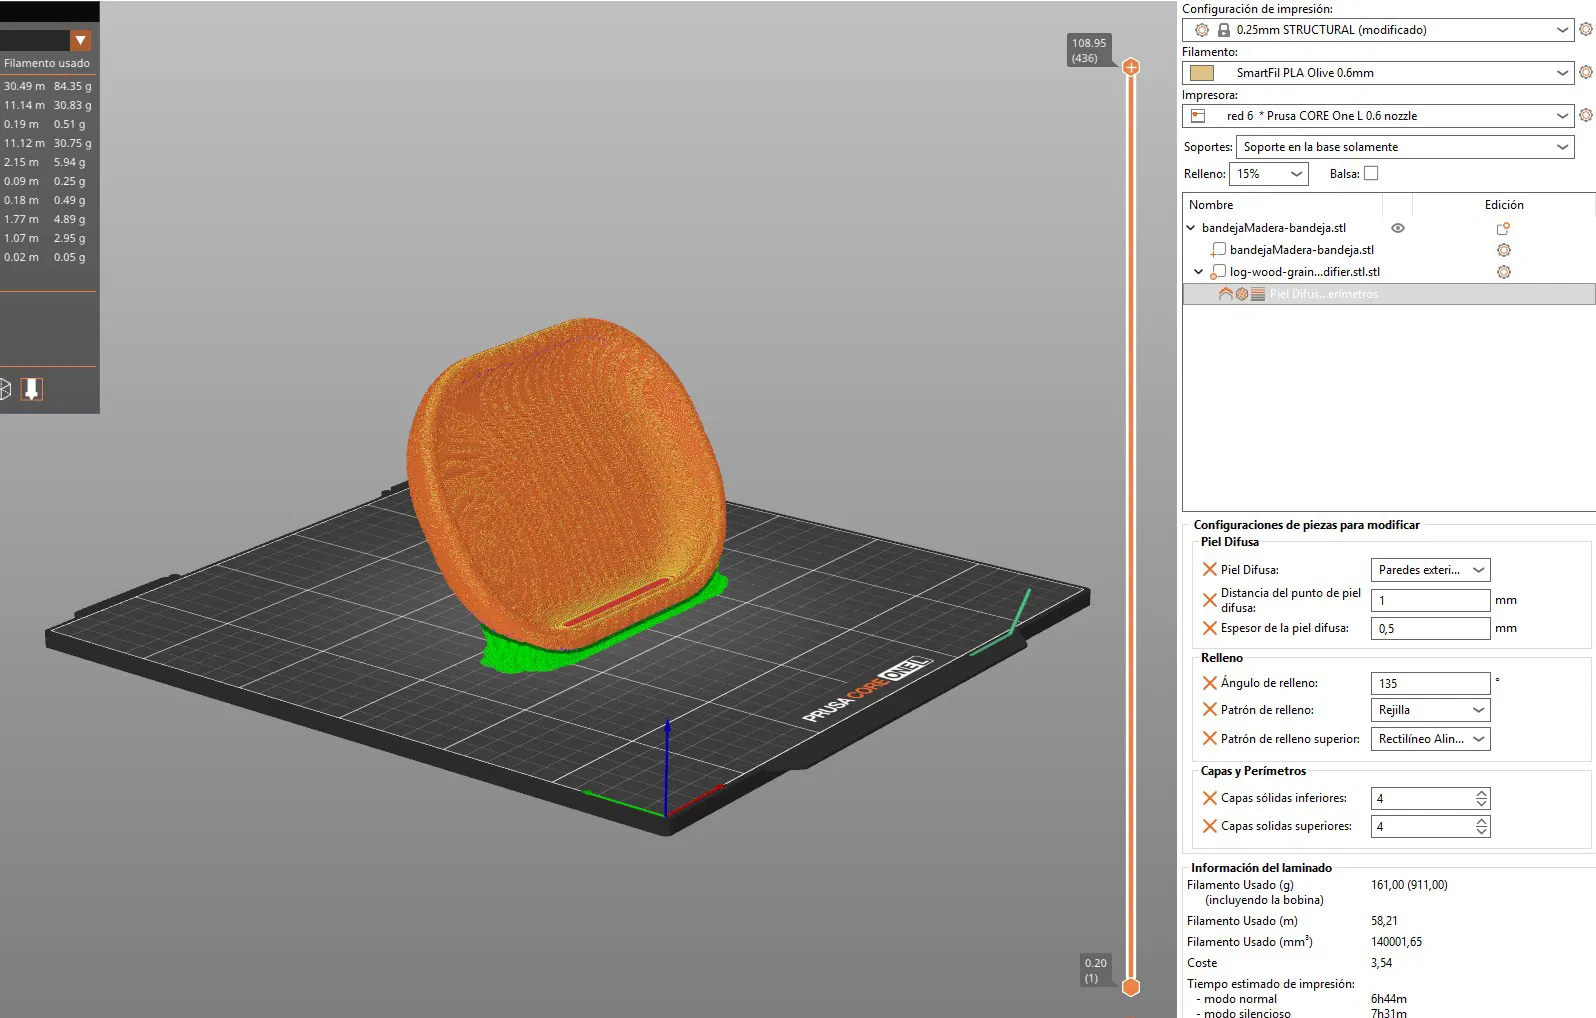Viewport: 1596px width, 1018px height.
Task: Select the Piel Difus...erímetros settings row
Action: tap(1323, 294)
